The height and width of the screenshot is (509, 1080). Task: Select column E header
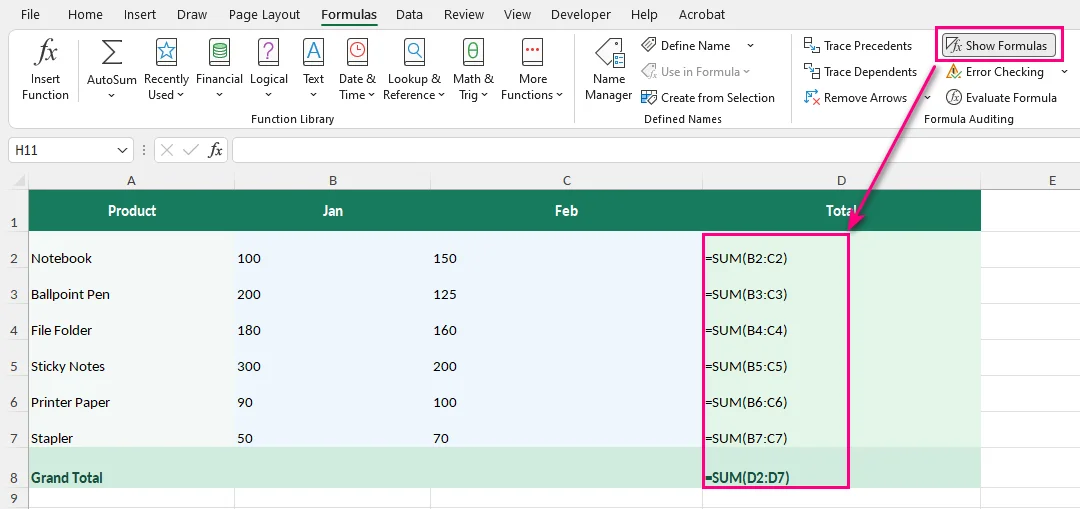[x=1052, y=180]
